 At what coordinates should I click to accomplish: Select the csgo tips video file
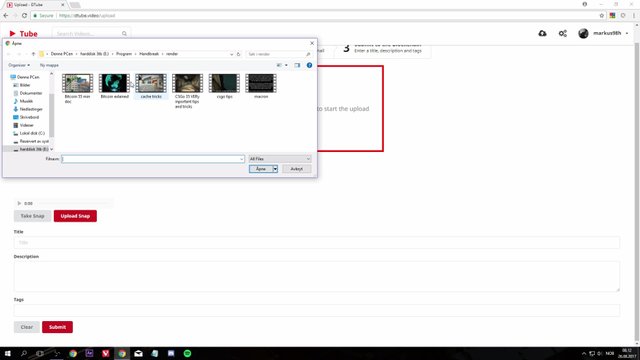[224, 86]
